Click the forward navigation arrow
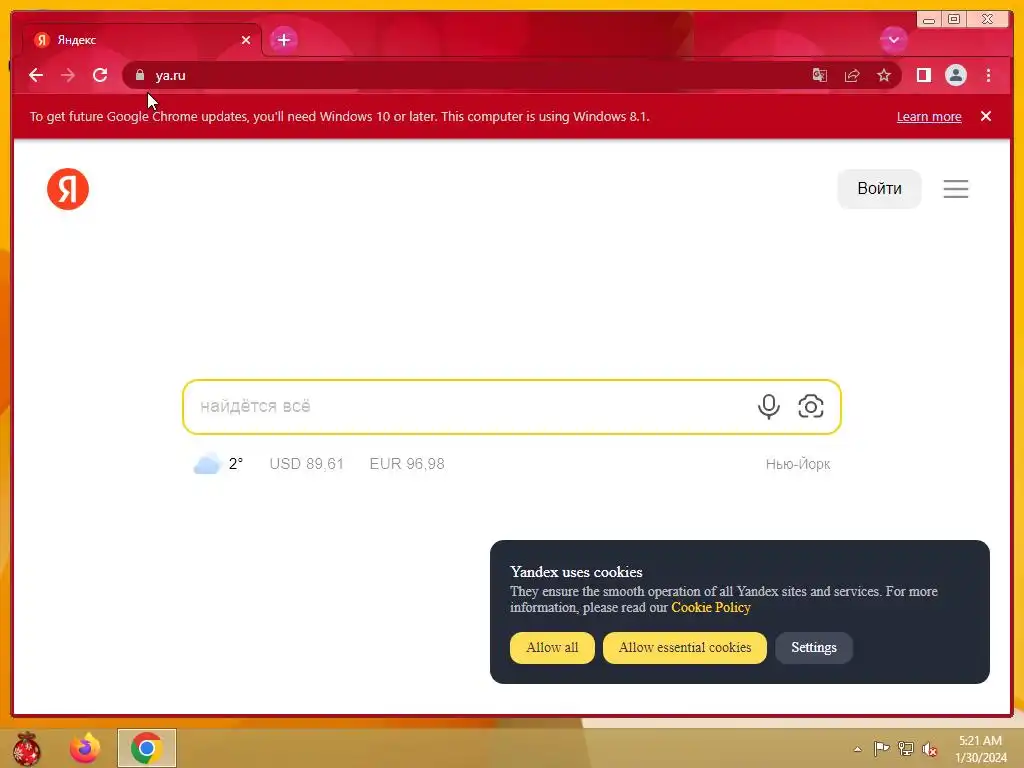Viewport: 1024px width, 768px height. click(x=68, y=75)
